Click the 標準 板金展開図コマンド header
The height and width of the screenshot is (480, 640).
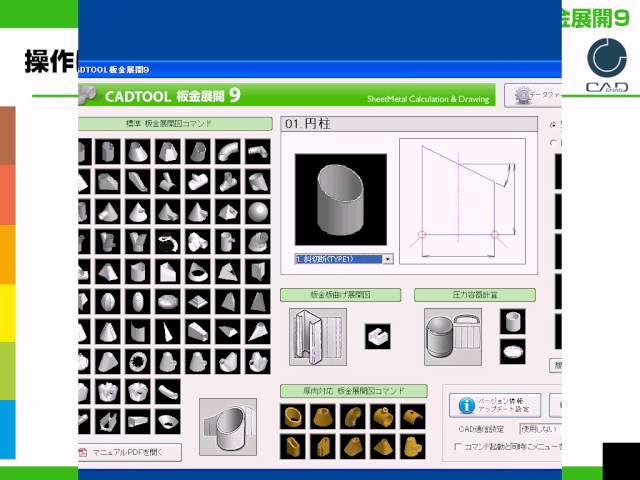point(175,124)
